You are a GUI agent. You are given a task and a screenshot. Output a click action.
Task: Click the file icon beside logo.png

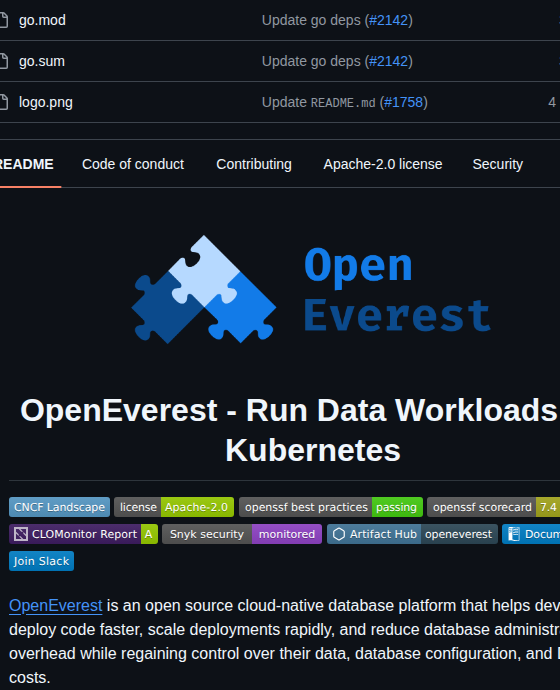[4, 102]
